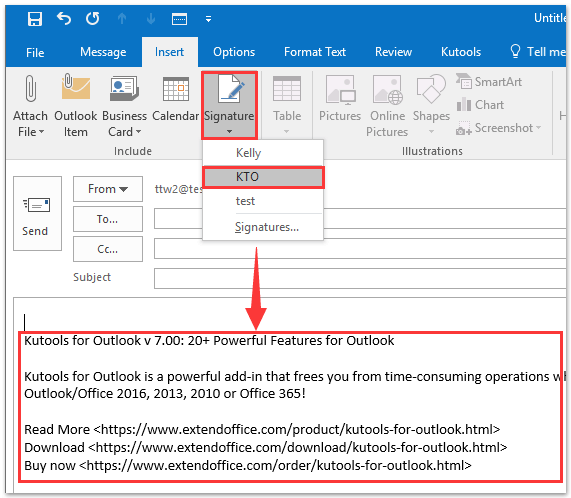Insert Online Pictures

(387, 106)
